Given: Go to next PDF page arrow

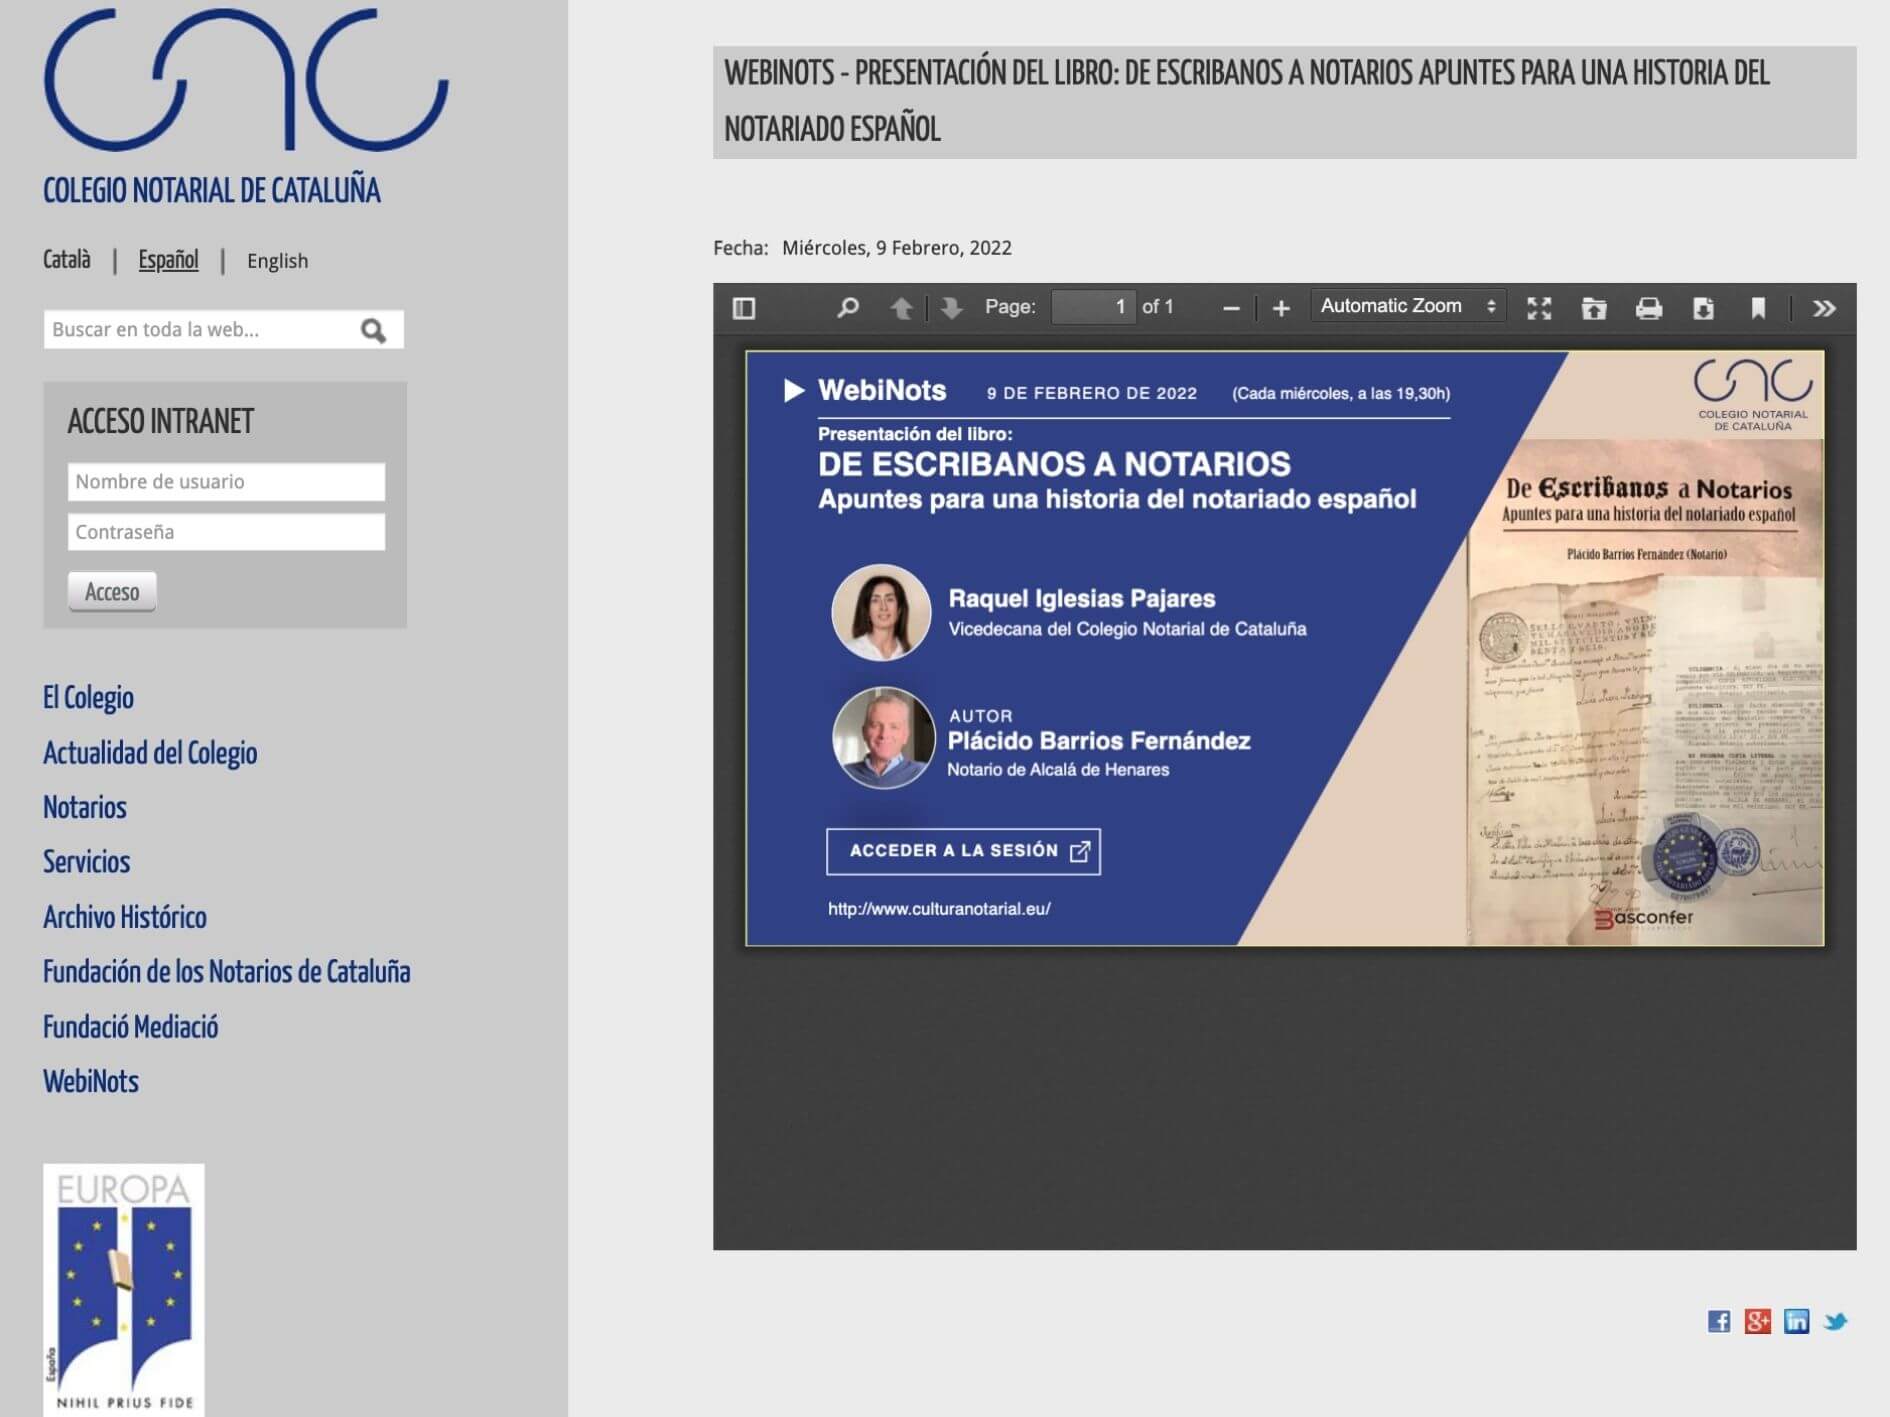Looking at the screenshot, I should 951,308.
